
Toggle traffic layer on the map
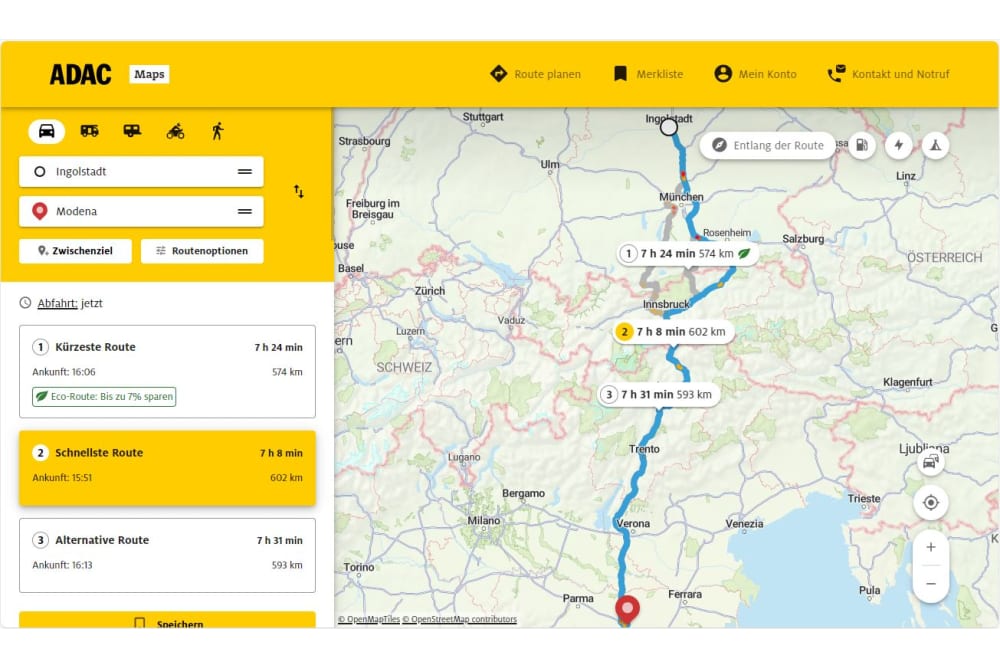pos(930,461)
